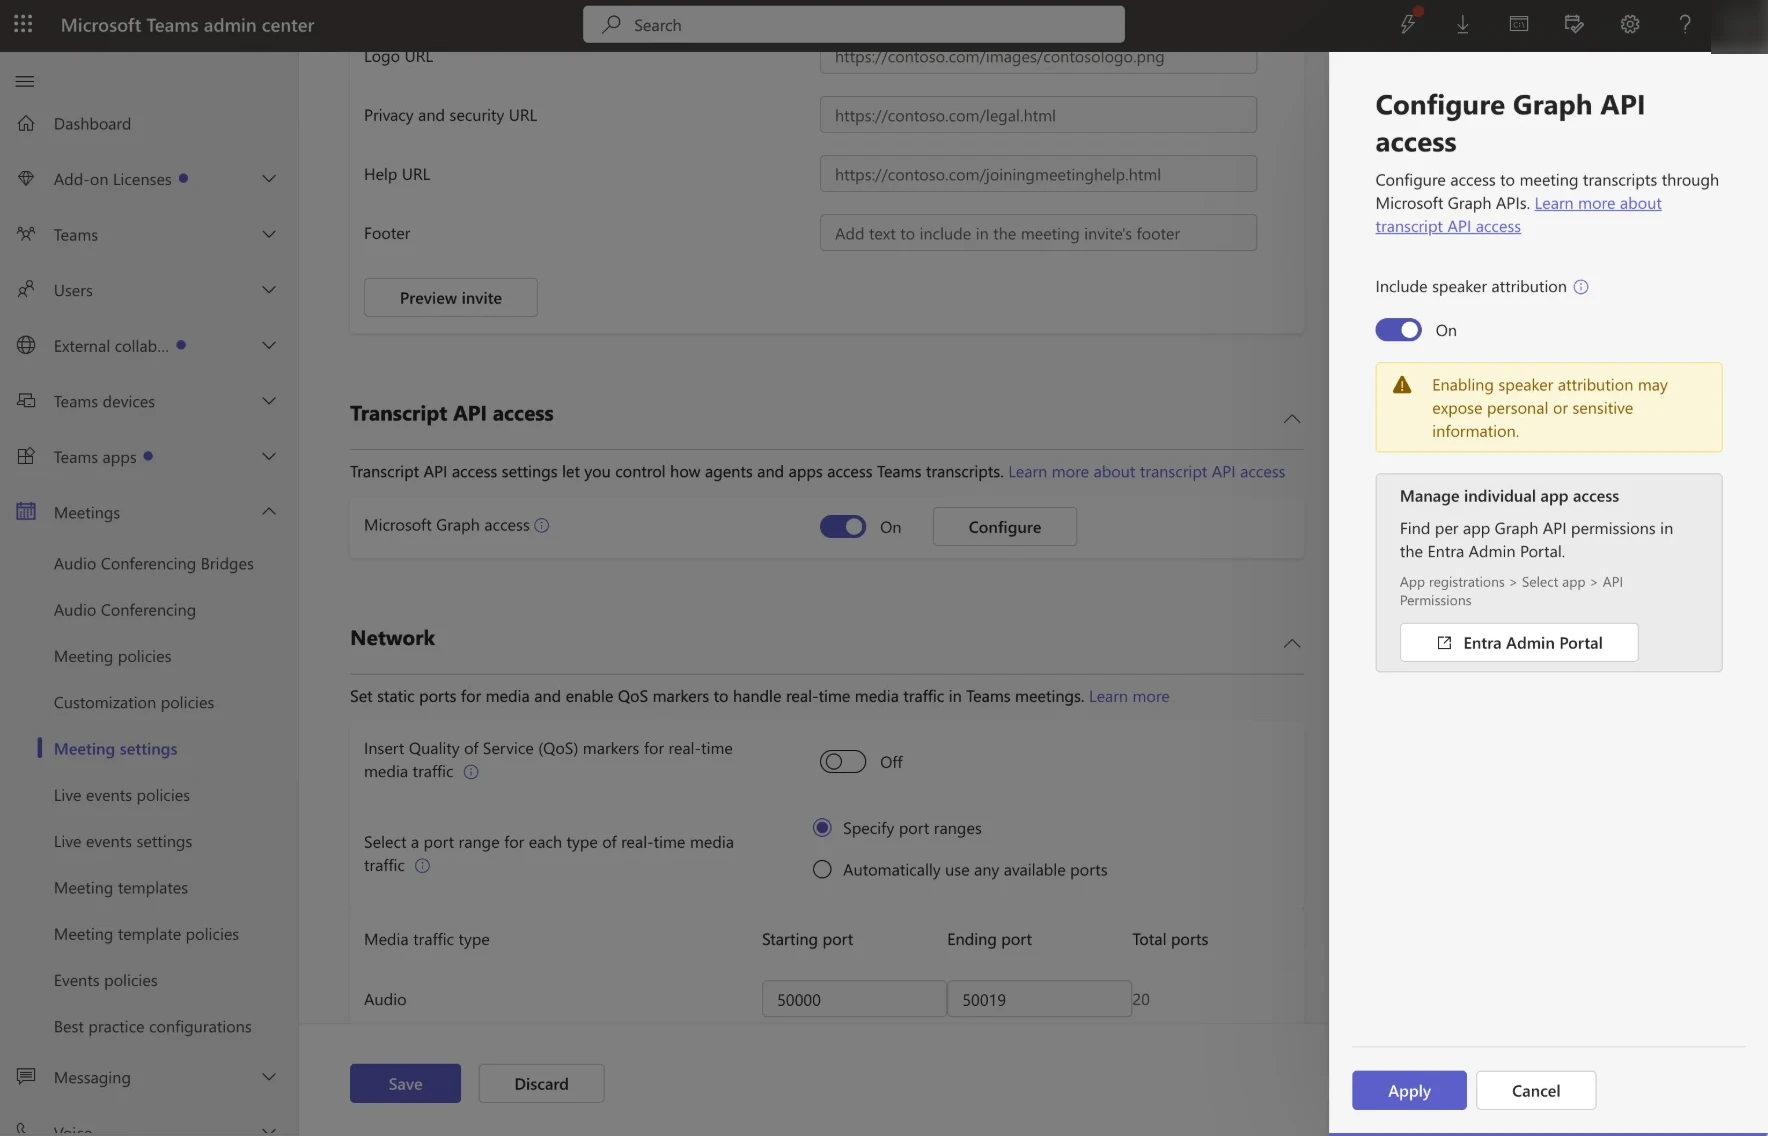Toggle Microsoft Graph access switch
This screenshot has height=1136, width=1768.
843,527
